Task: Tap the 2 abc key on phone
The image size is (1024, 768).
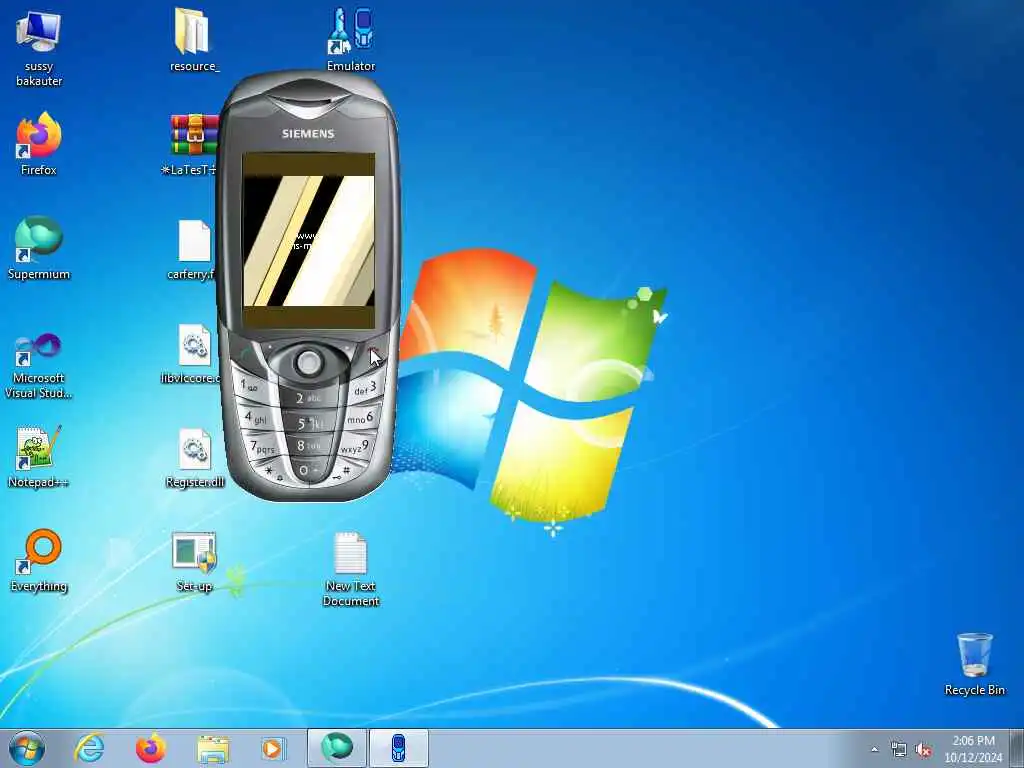Action: pos(308,397)
